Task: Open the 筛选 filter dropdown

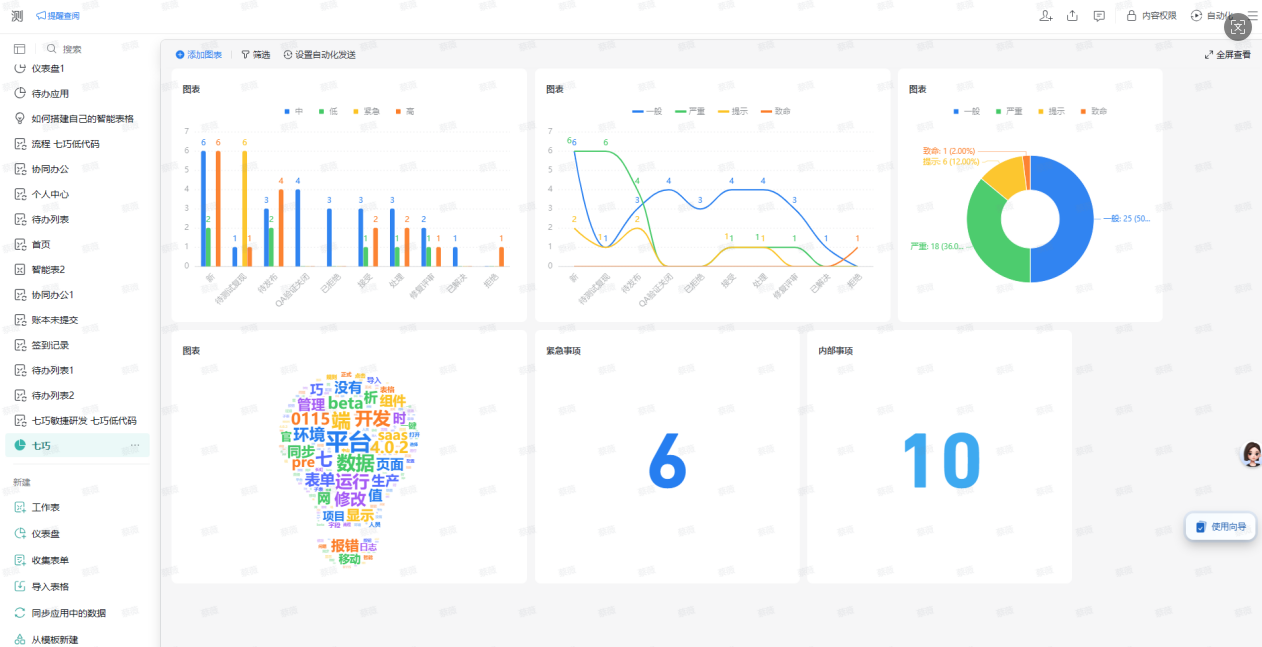Action: tap(255, 55)
